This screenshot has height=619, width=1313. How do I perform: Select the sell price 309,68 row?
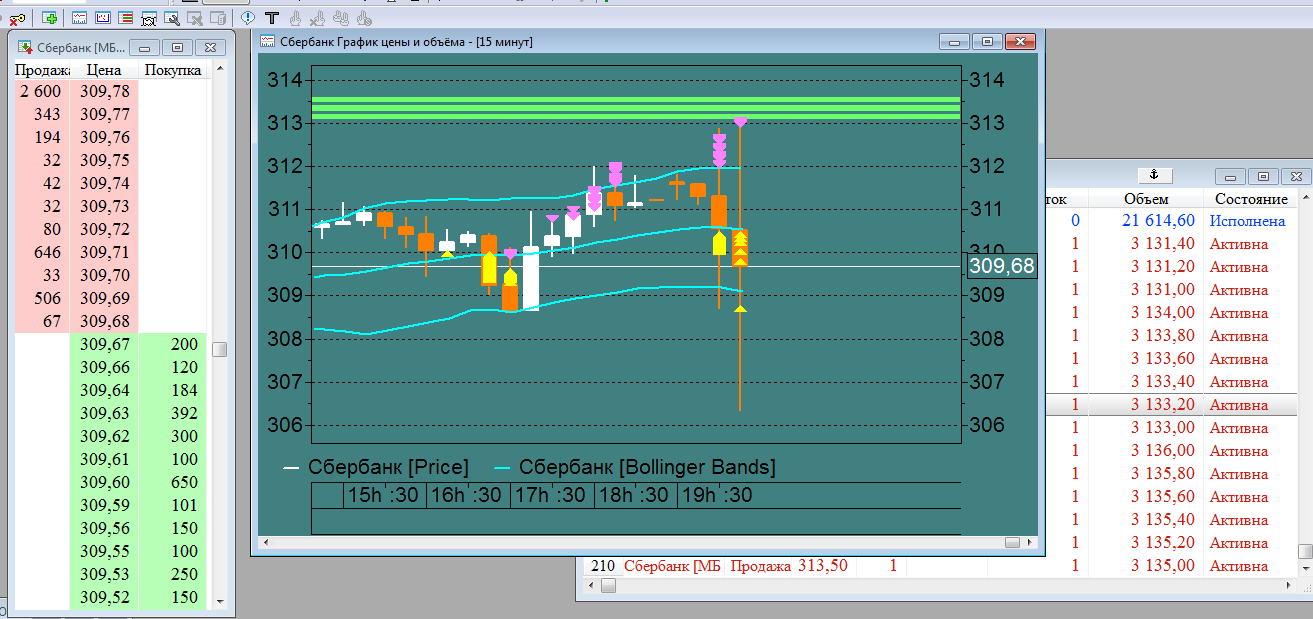(x=109, y=321)
